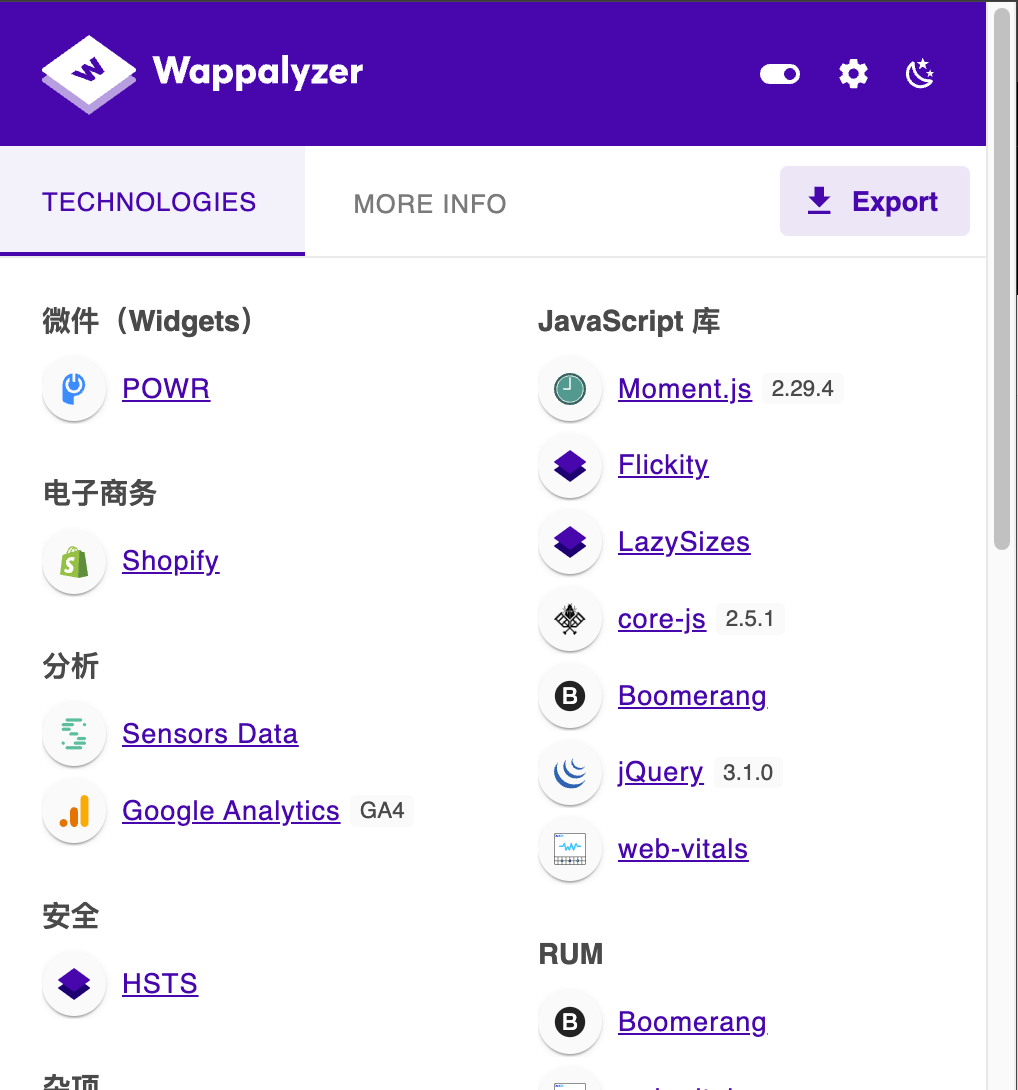Screen dimensions: 1018x1090
Task: Click the Wappalyzer logo icon
Action: (88, 74)
